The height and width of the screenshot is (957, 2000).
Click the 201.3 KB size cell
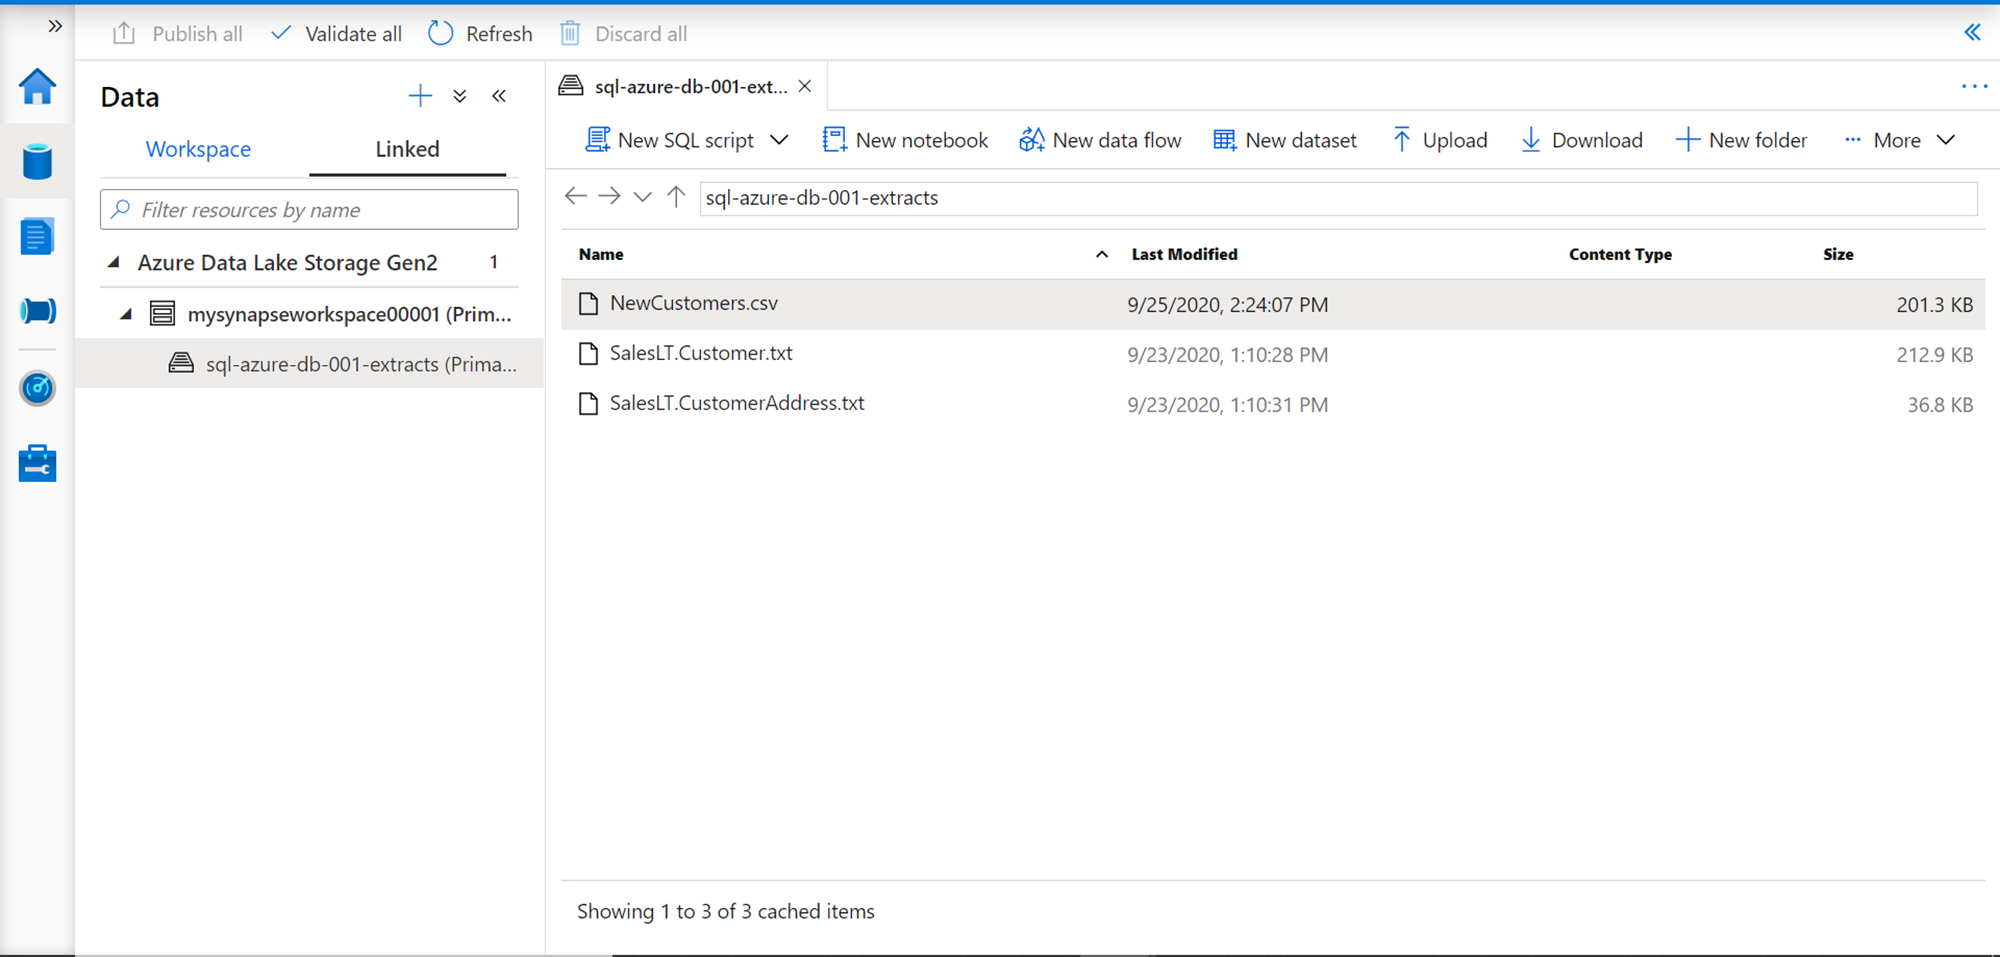(x=1934, y=305)
